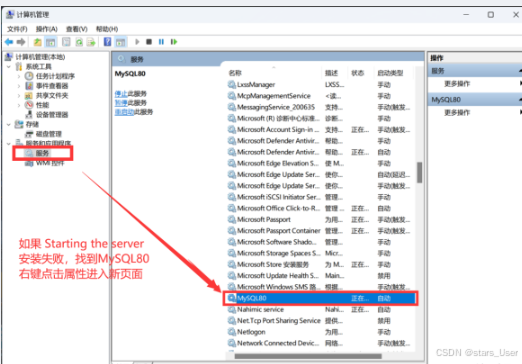Collapse the 系统工具 tree node chevron
This screenshot has height=364, width=522.
coord(9,67)
